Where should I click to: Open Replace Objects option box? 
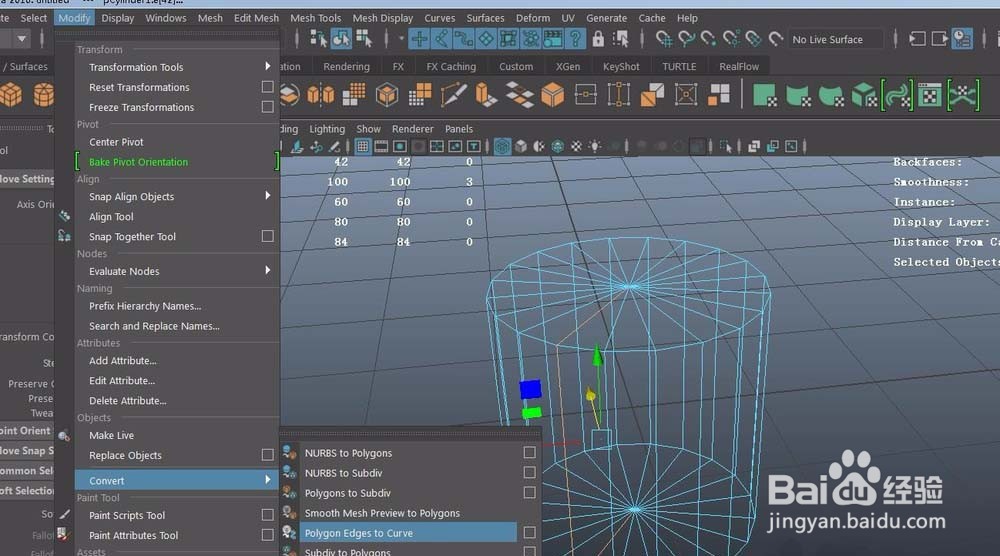point(268,455)
